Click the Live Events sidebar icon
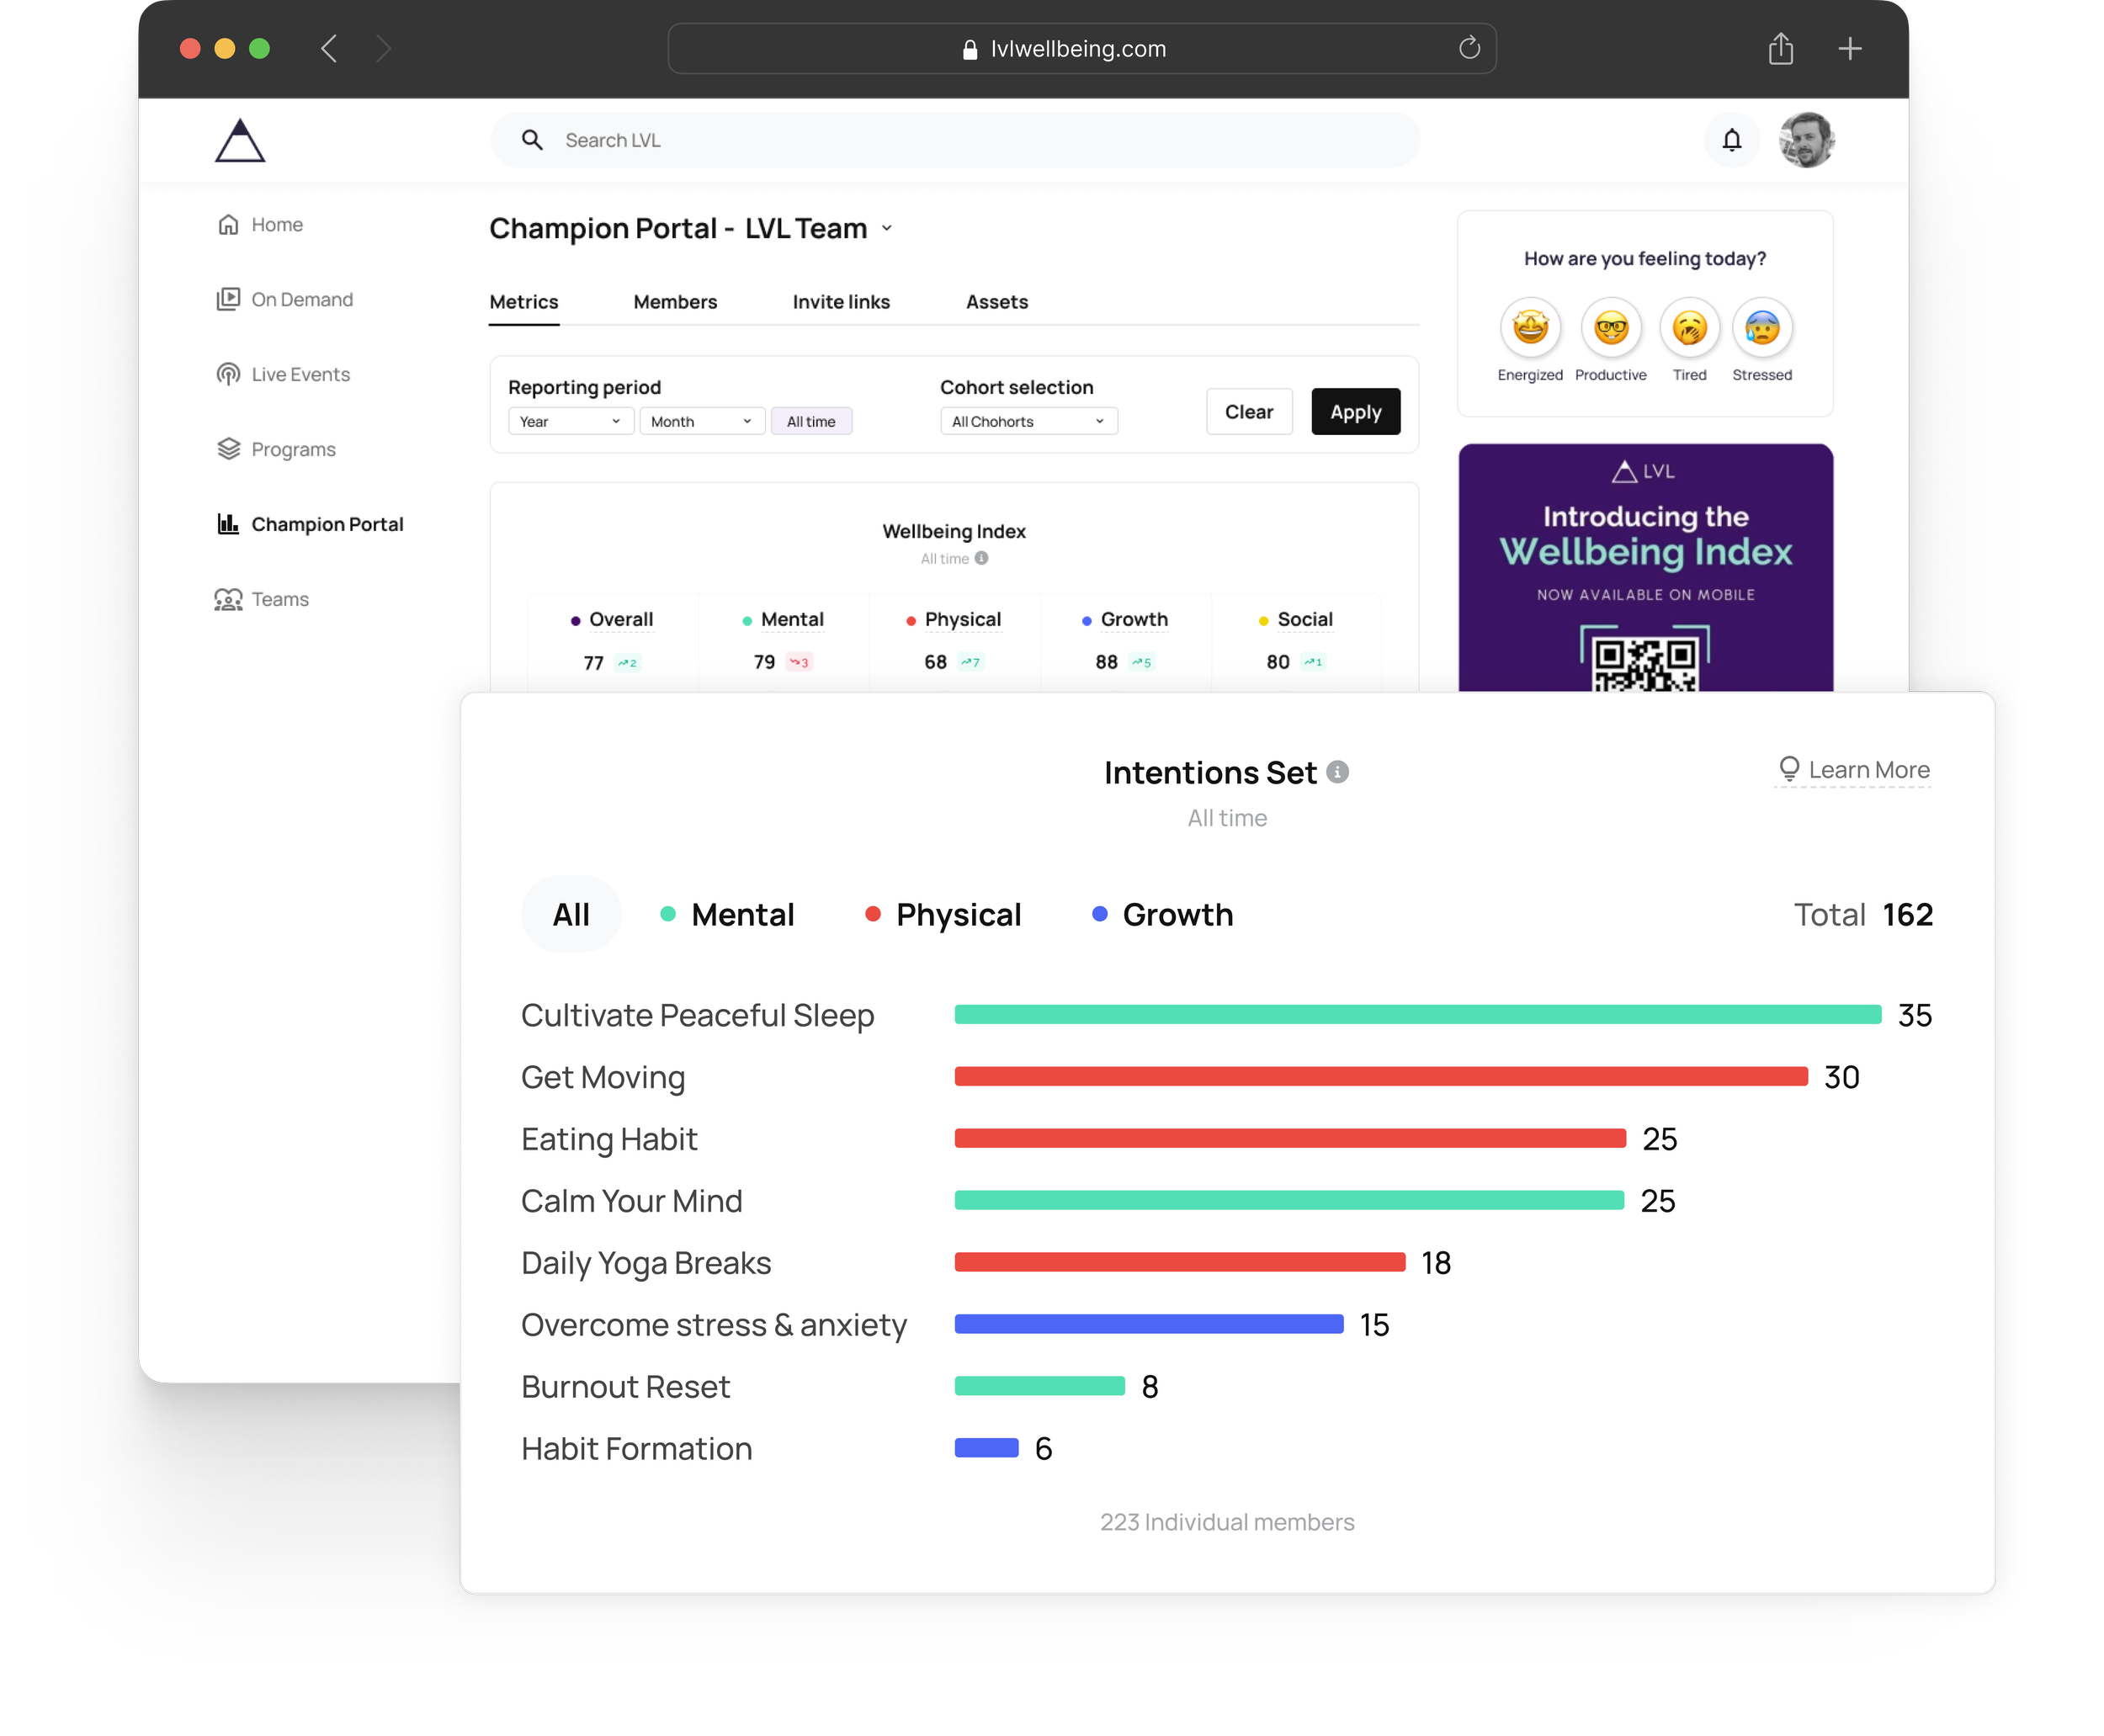Image resolution: width=2104 pixels, height=1736 pixels. (x=228, y=374)
